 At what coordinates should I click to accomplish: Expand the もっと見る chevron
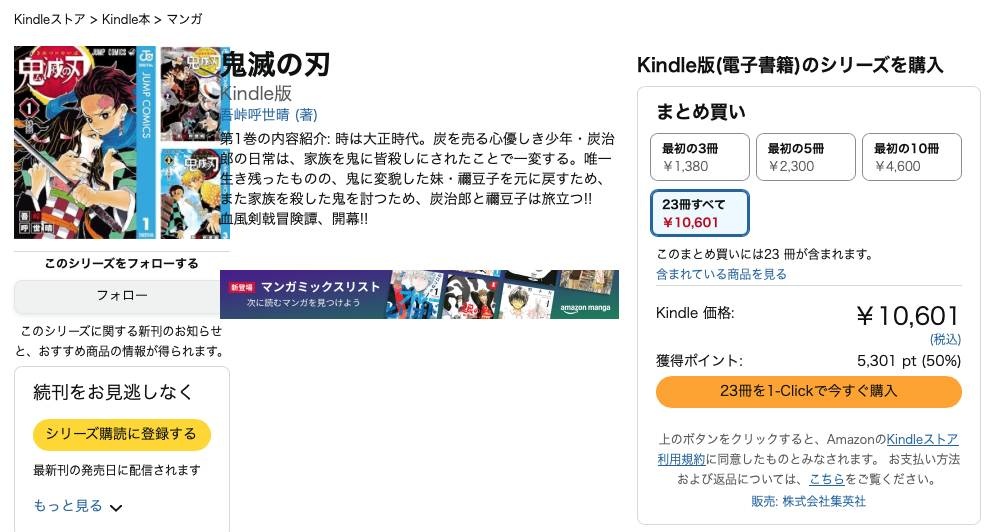coord(116,507)
